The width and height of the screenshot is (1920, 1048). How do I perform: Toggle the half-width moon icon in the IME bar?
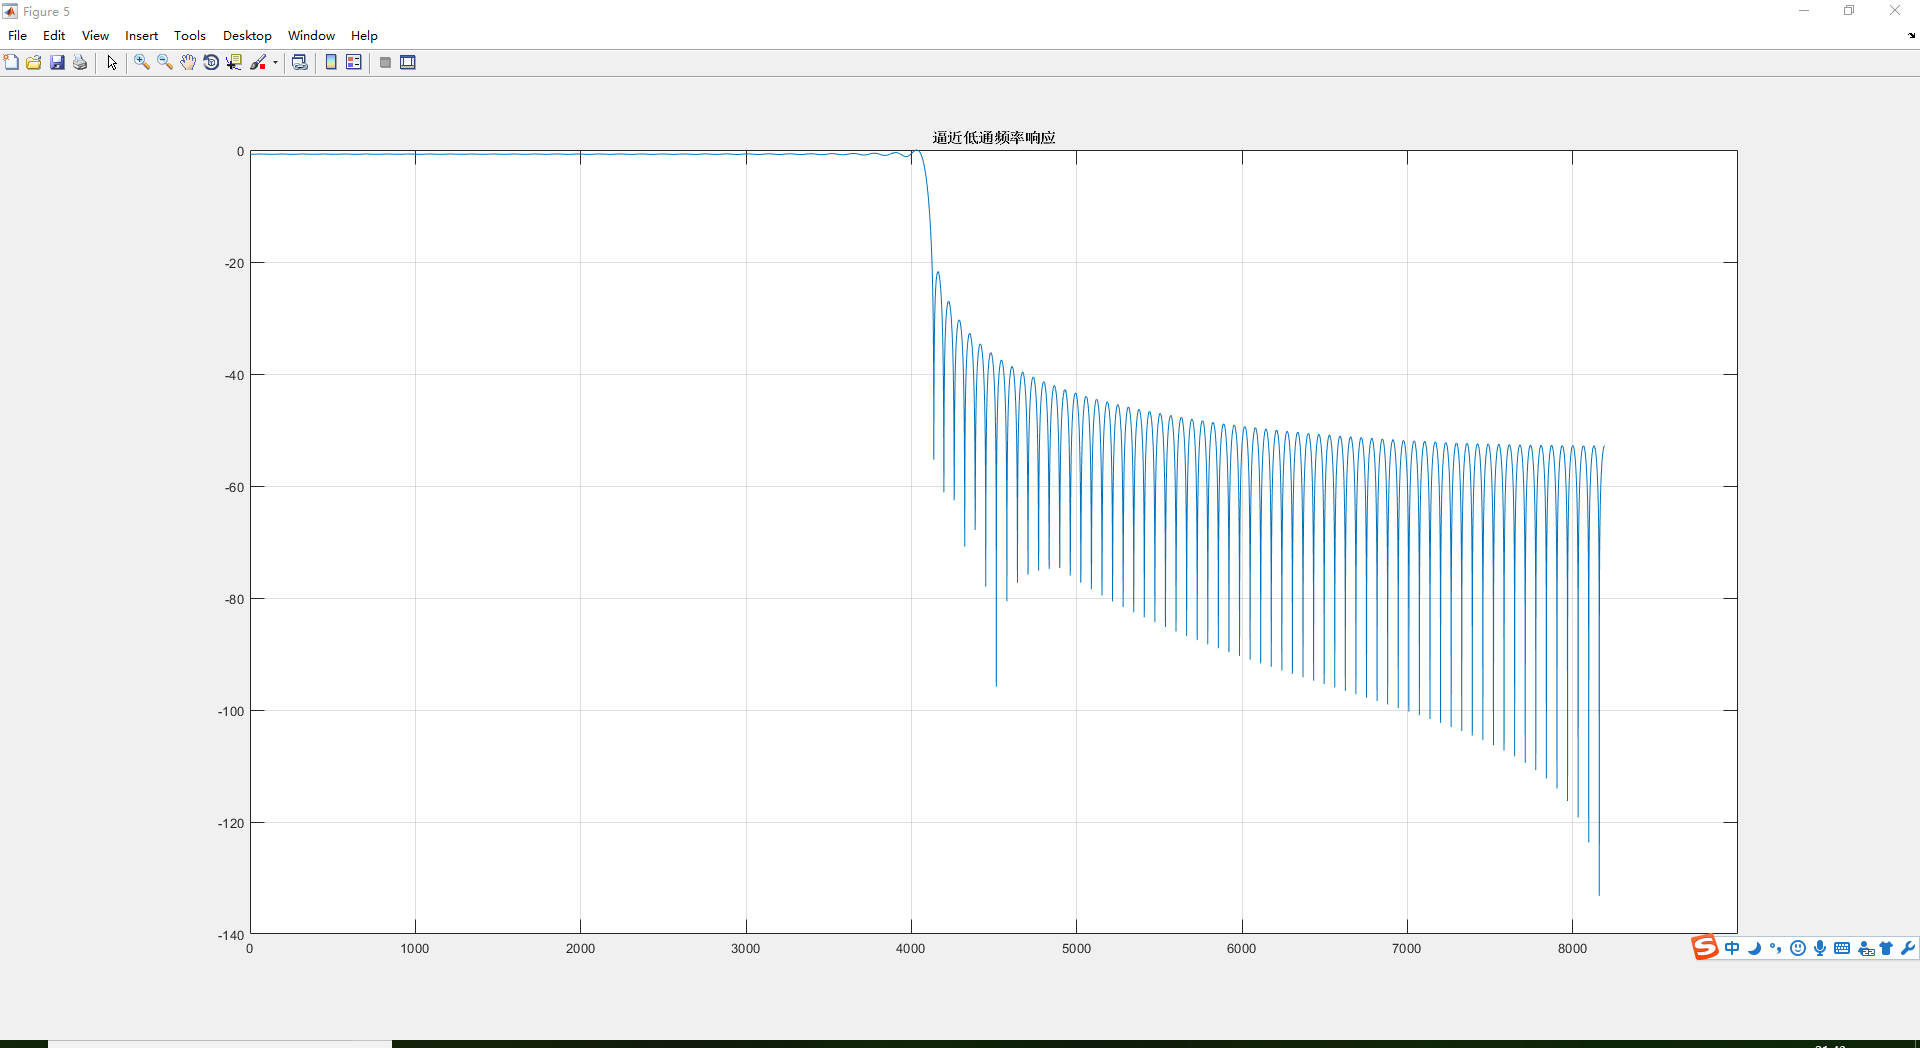click(x=1754, y=948)
